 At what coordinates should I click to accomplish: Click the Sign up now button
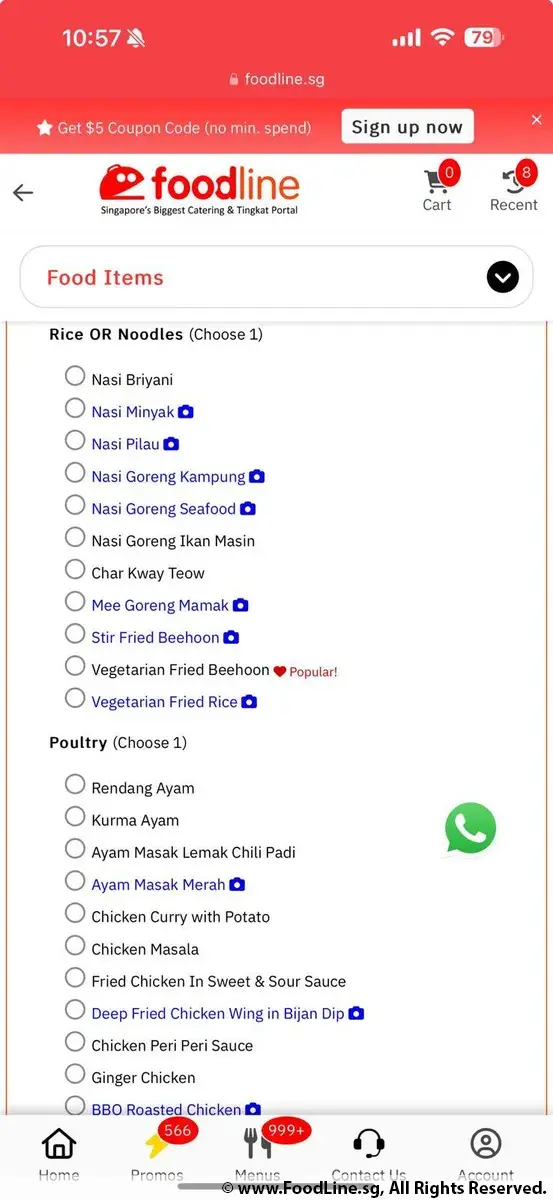pyautogui.click(x=407, y=127)
